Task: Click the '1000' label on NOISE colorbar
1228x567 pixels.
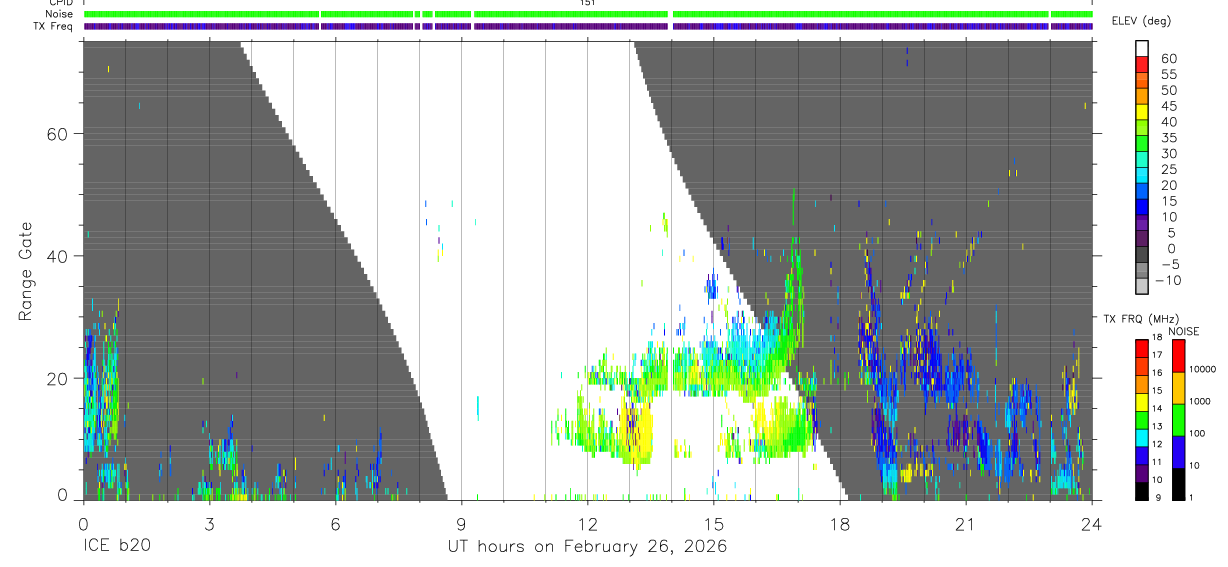Action: [x=1200, y=401]
